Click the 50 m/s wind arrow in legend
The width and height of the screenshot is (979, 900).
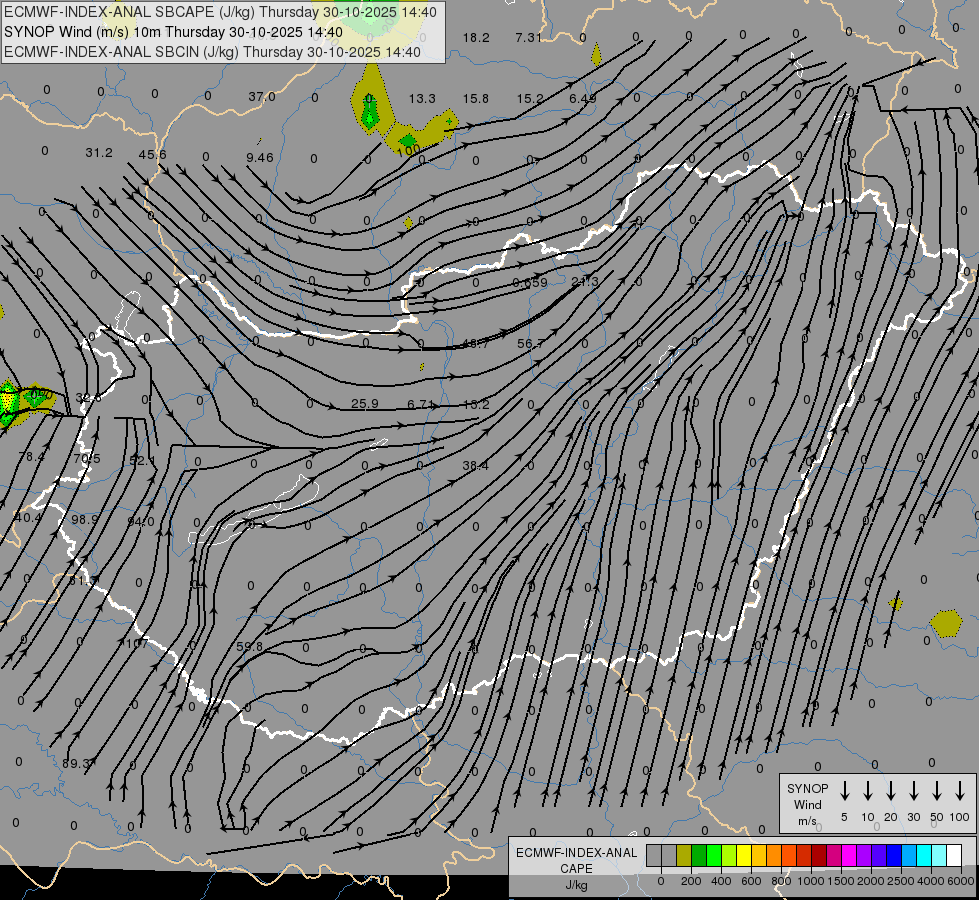[x=937, y=791]
